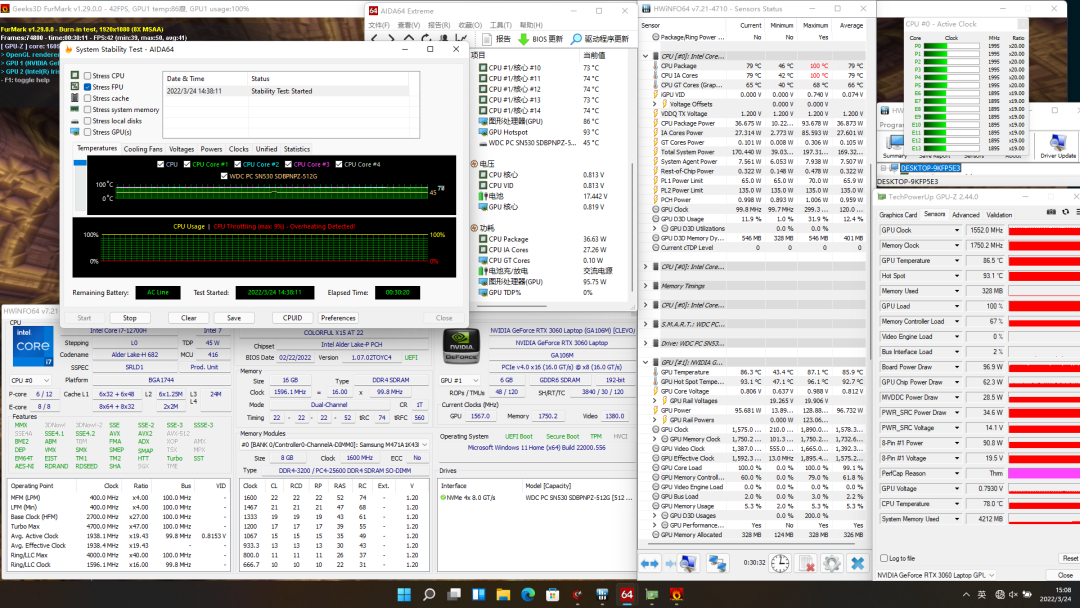Switch to the Cooling Fans tab
Image resolution: width=1080 pixels, height=608 pixels.
coord(143,149)
